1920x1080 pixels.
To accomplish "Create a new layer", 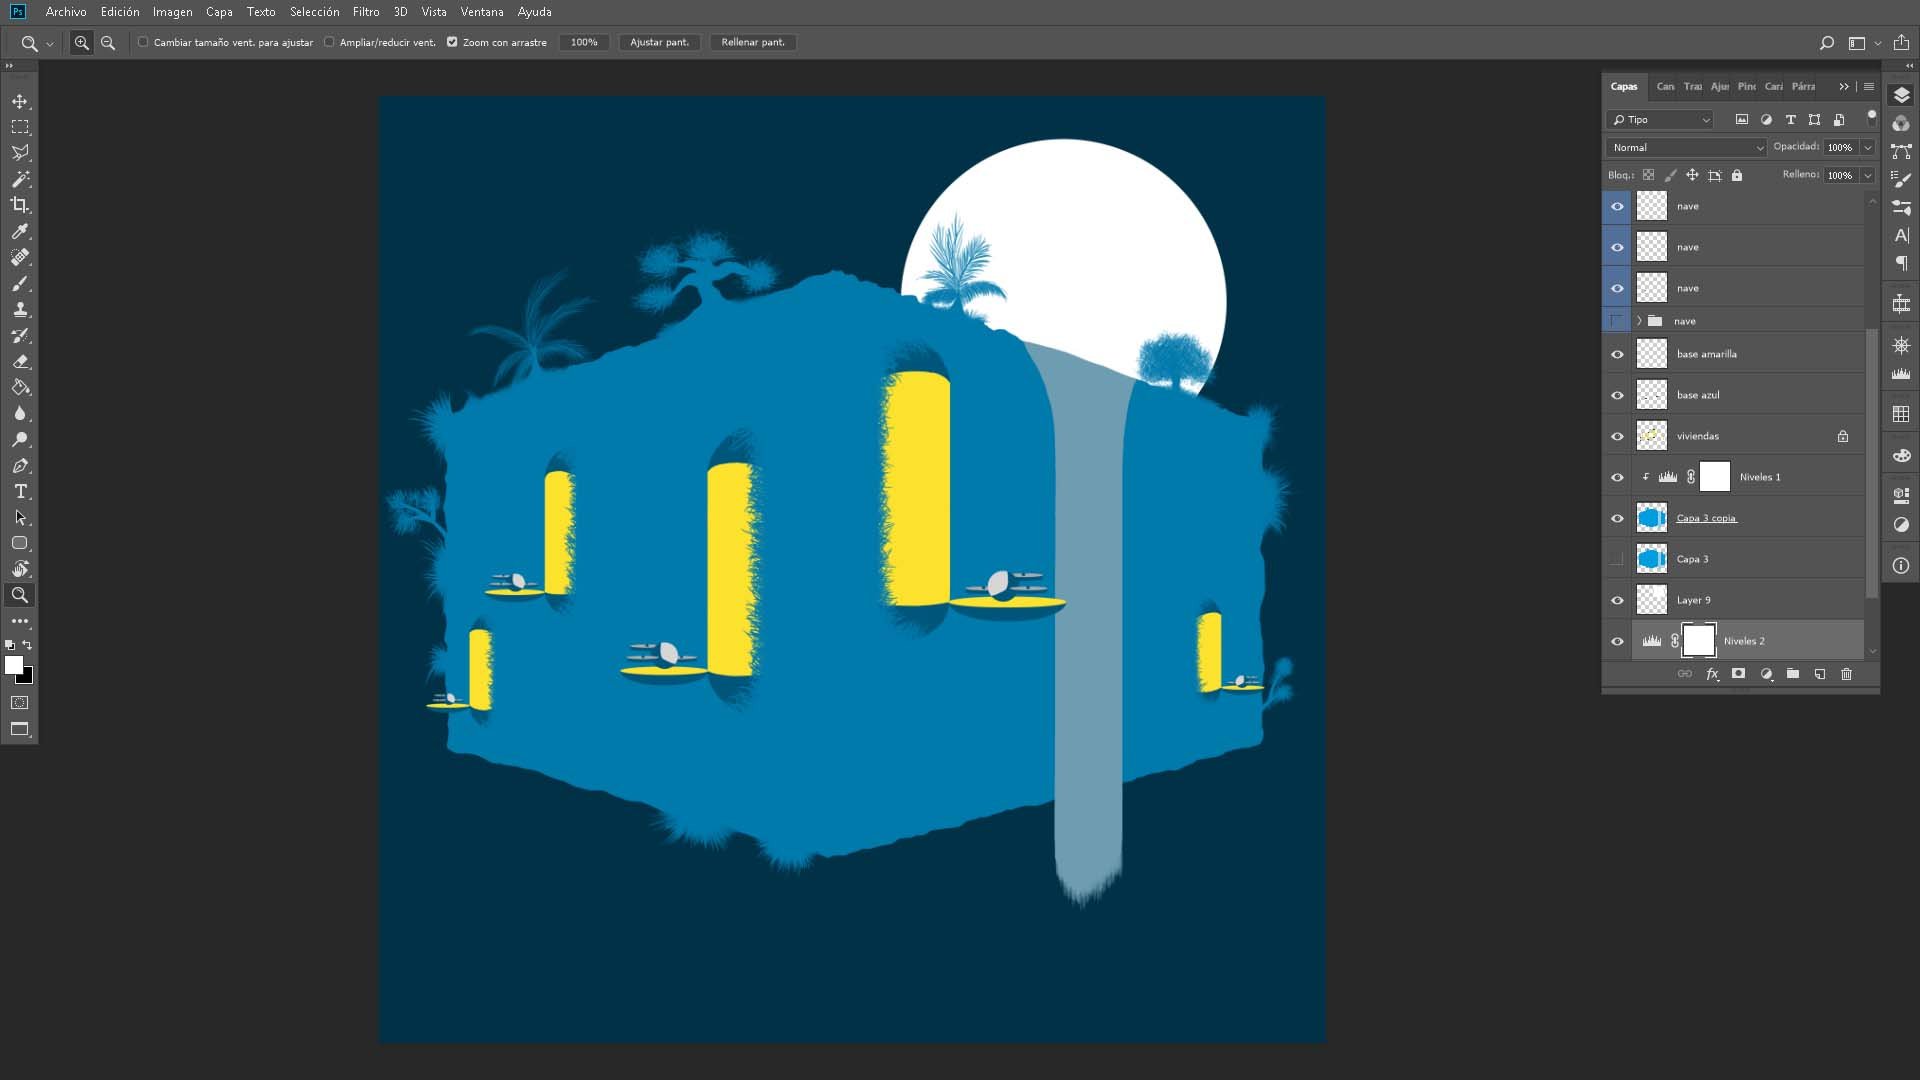I will pyautogui.click(x=1820, y=674).
